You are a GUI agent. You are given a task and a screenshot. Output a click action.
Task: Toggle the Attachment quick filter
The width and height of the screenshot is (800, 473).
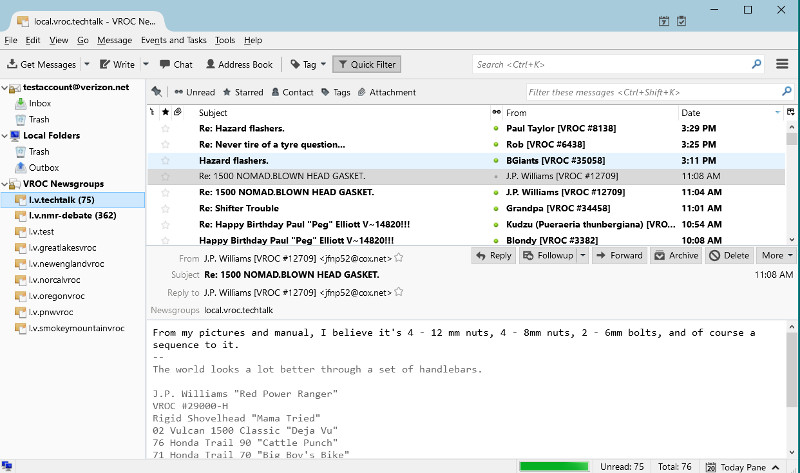point(387,92)
